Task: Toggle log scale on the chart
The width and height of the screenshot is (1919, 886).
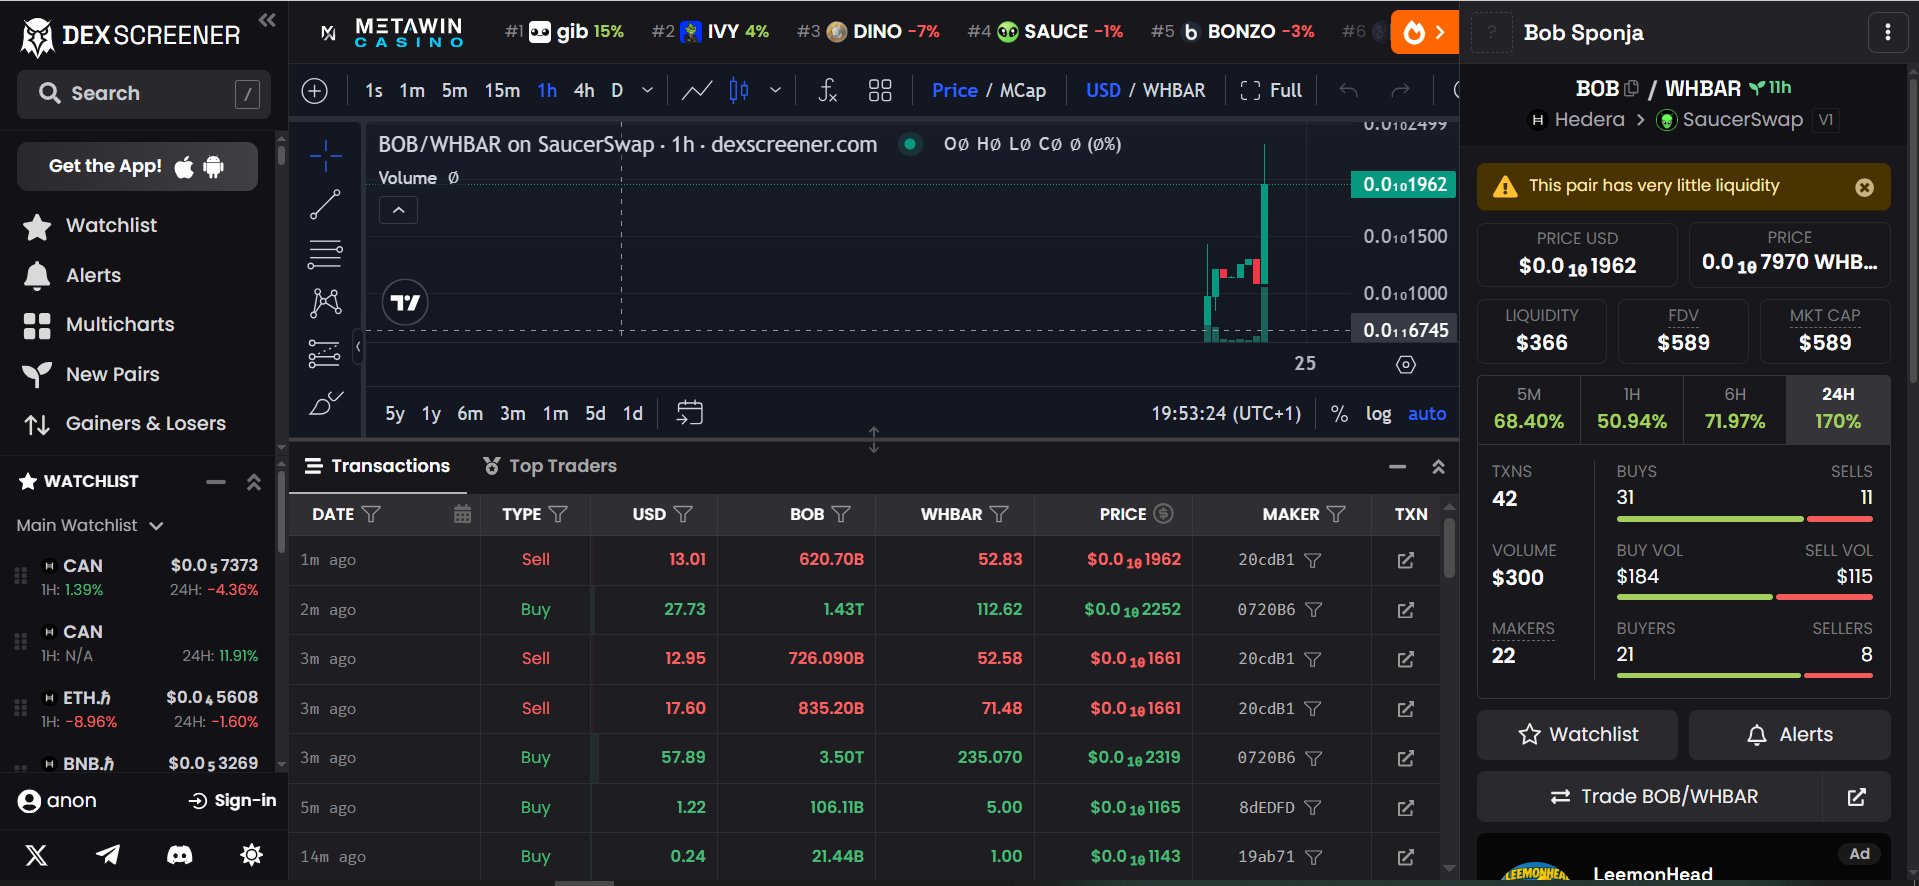Action: [1378, 413]
